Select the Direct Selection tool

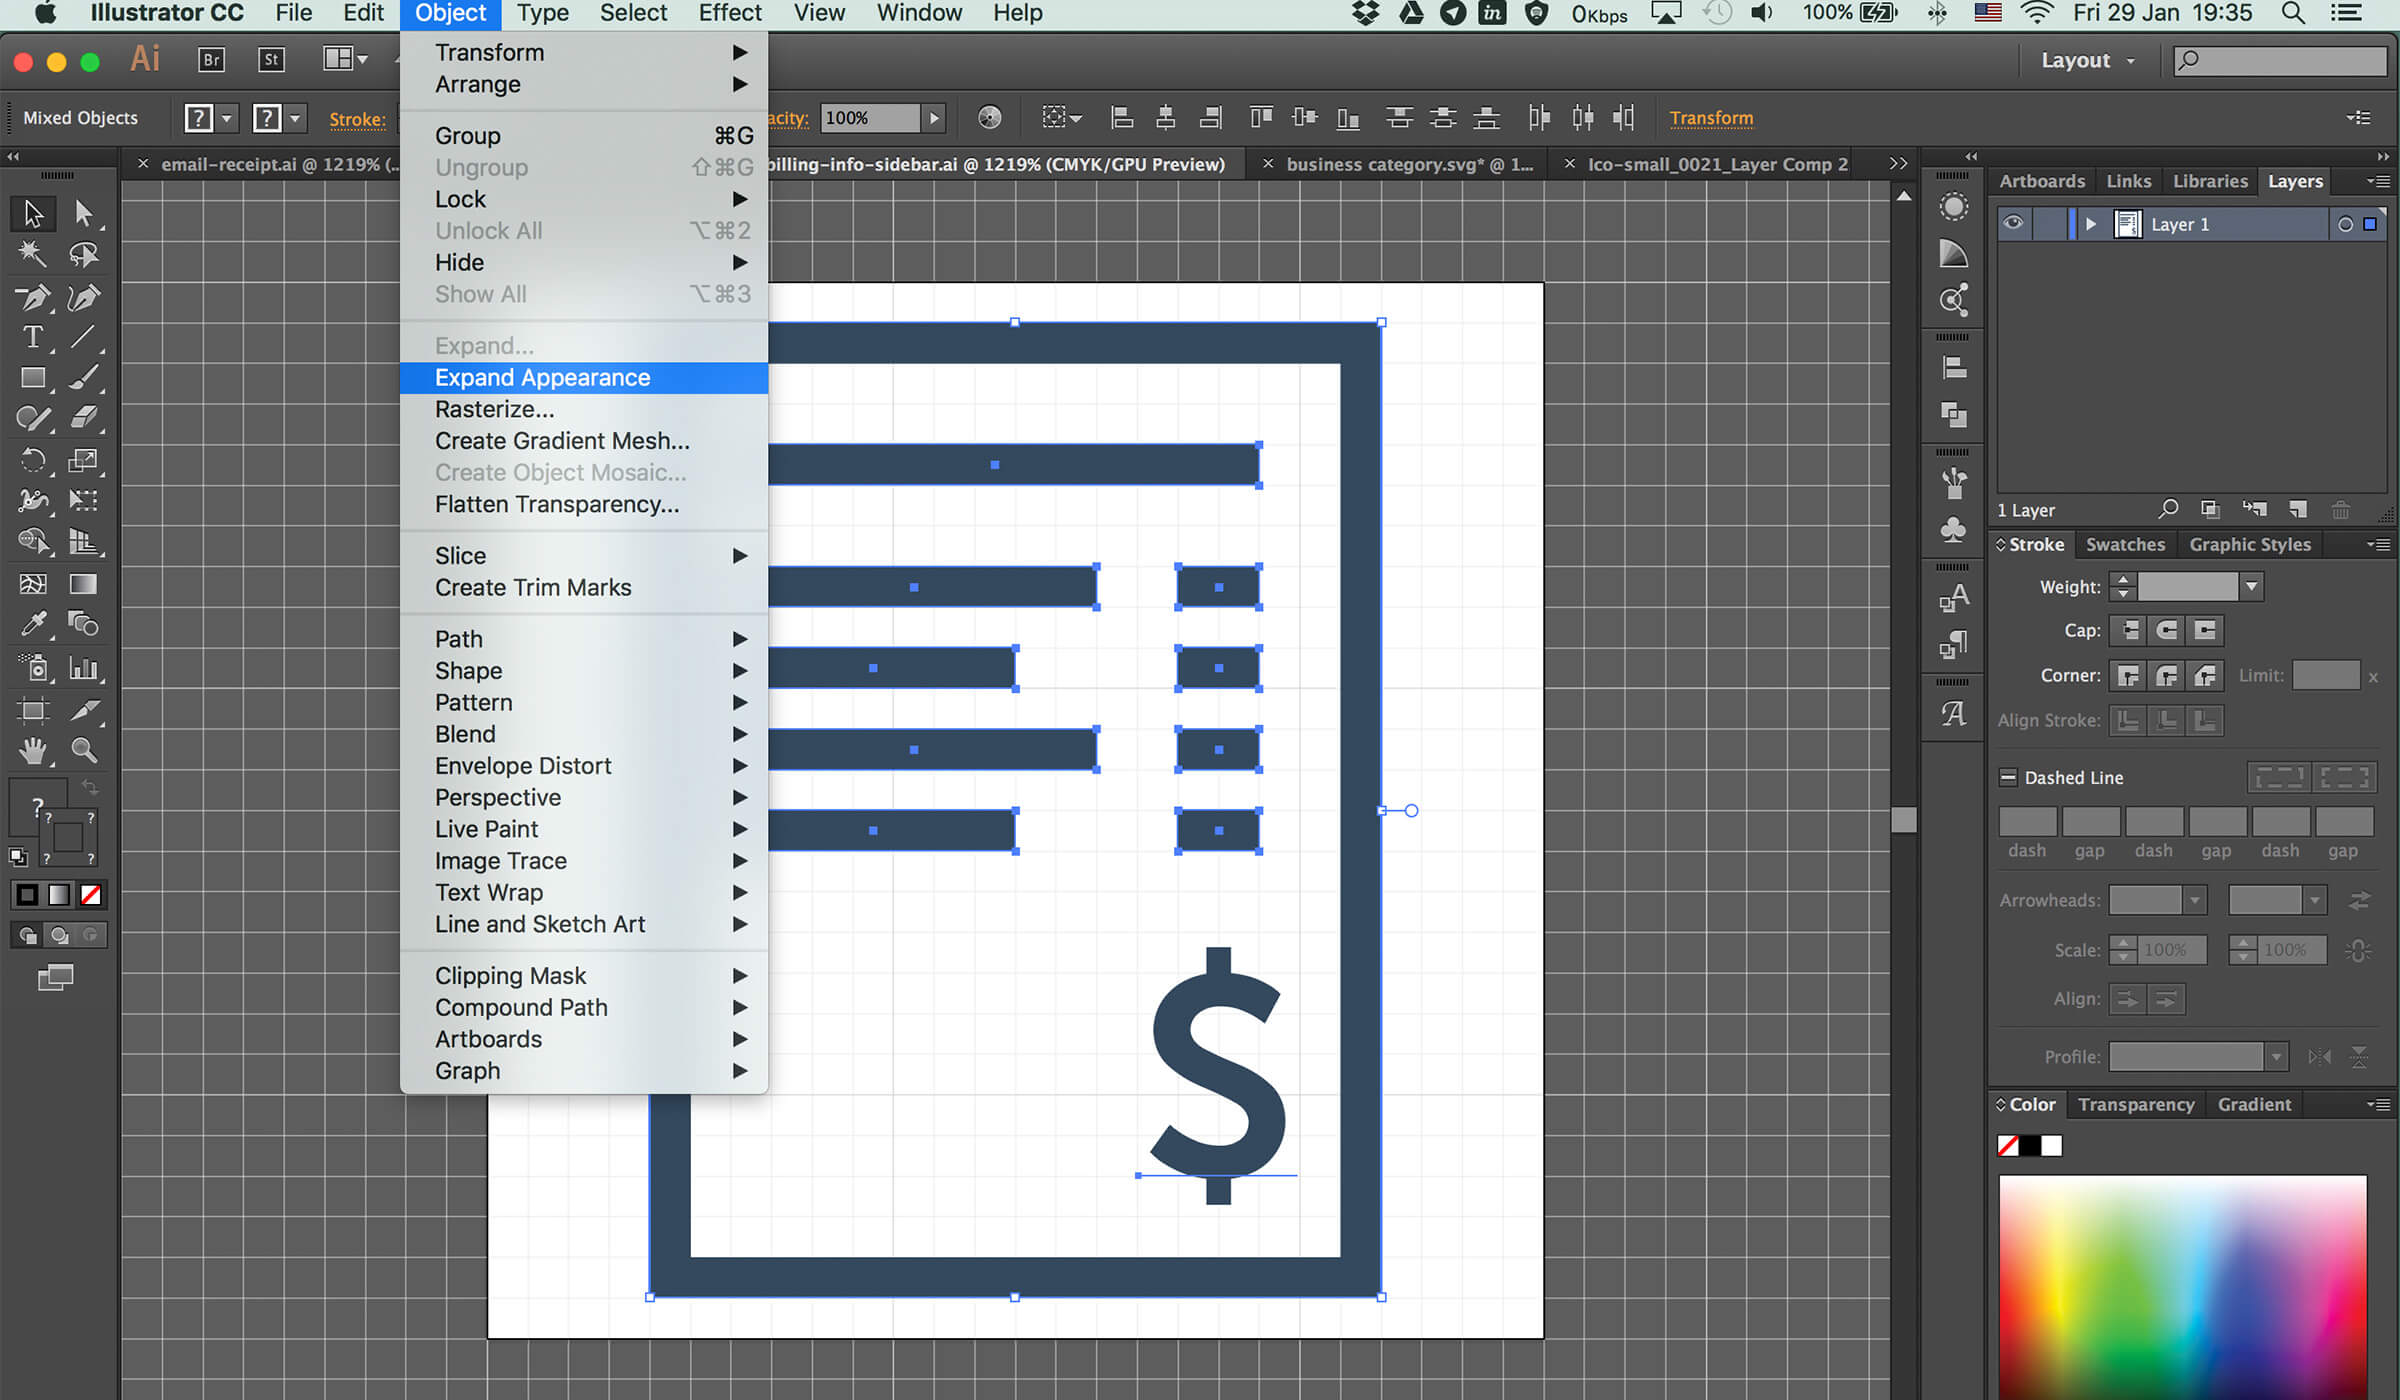tap(84, 213)
